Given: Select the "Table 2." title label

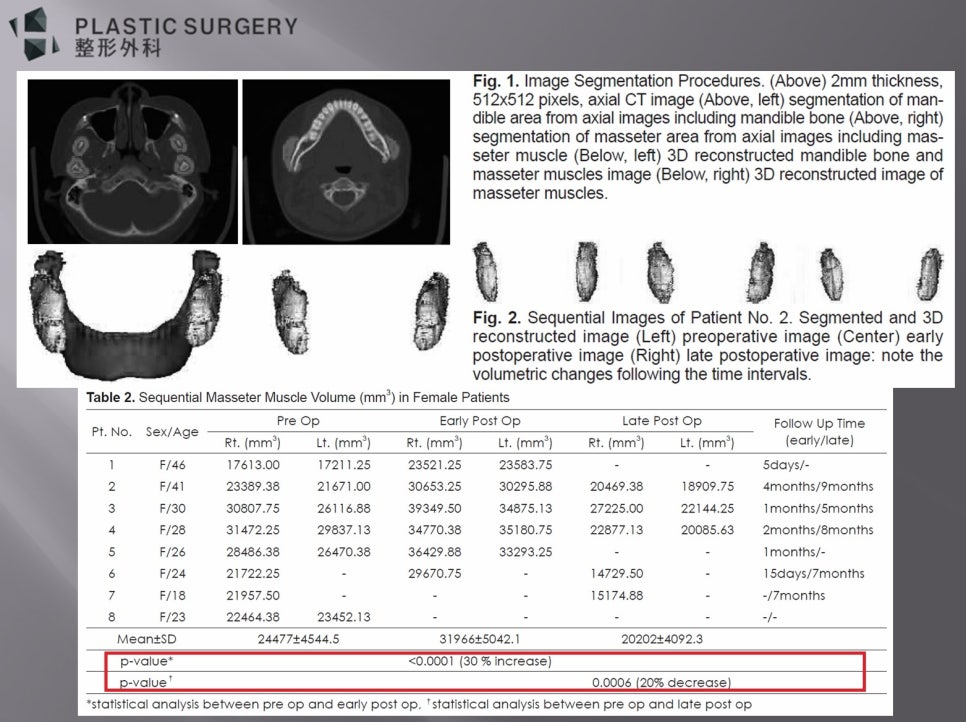Looking at the screenshot, I should (x=110, y=397).
